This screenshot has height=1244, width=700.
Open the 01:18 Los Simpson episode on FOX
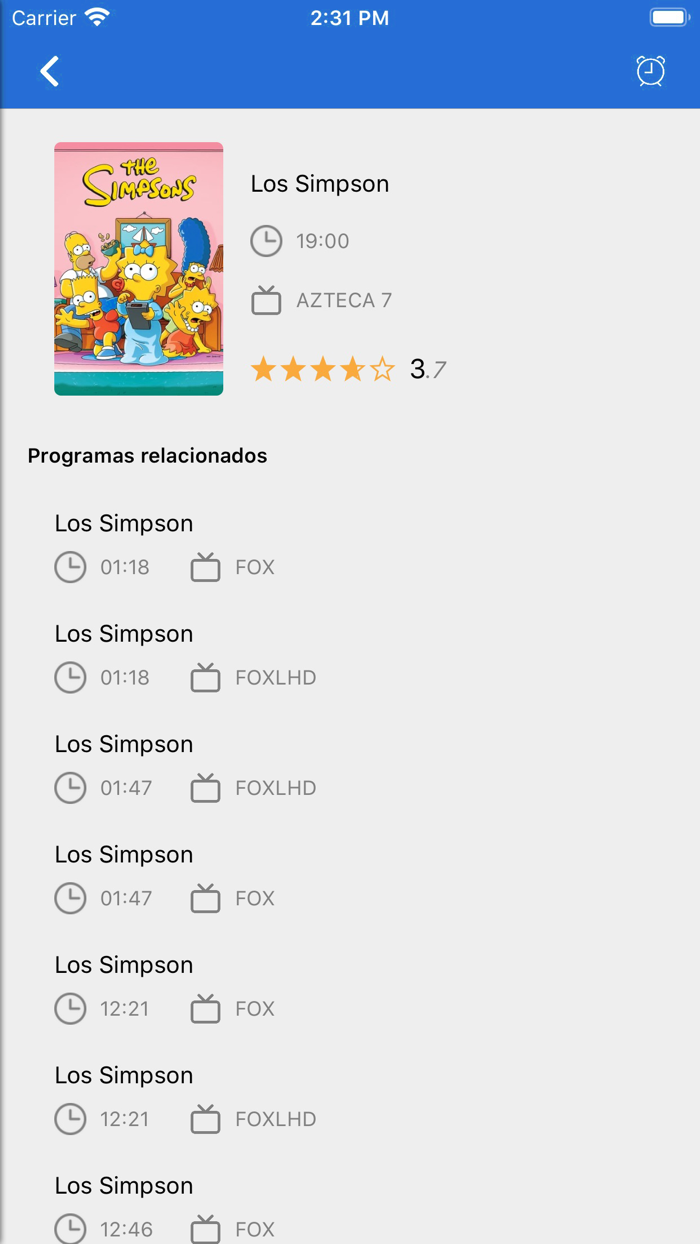coord(123,522)
